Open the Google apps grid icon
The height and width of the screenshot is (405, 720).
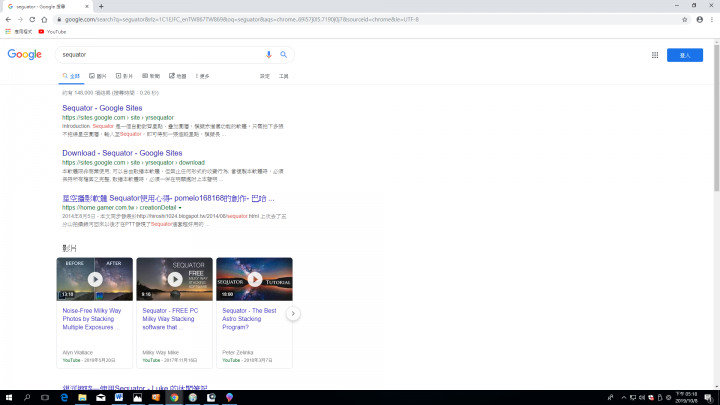coord(655,55)
